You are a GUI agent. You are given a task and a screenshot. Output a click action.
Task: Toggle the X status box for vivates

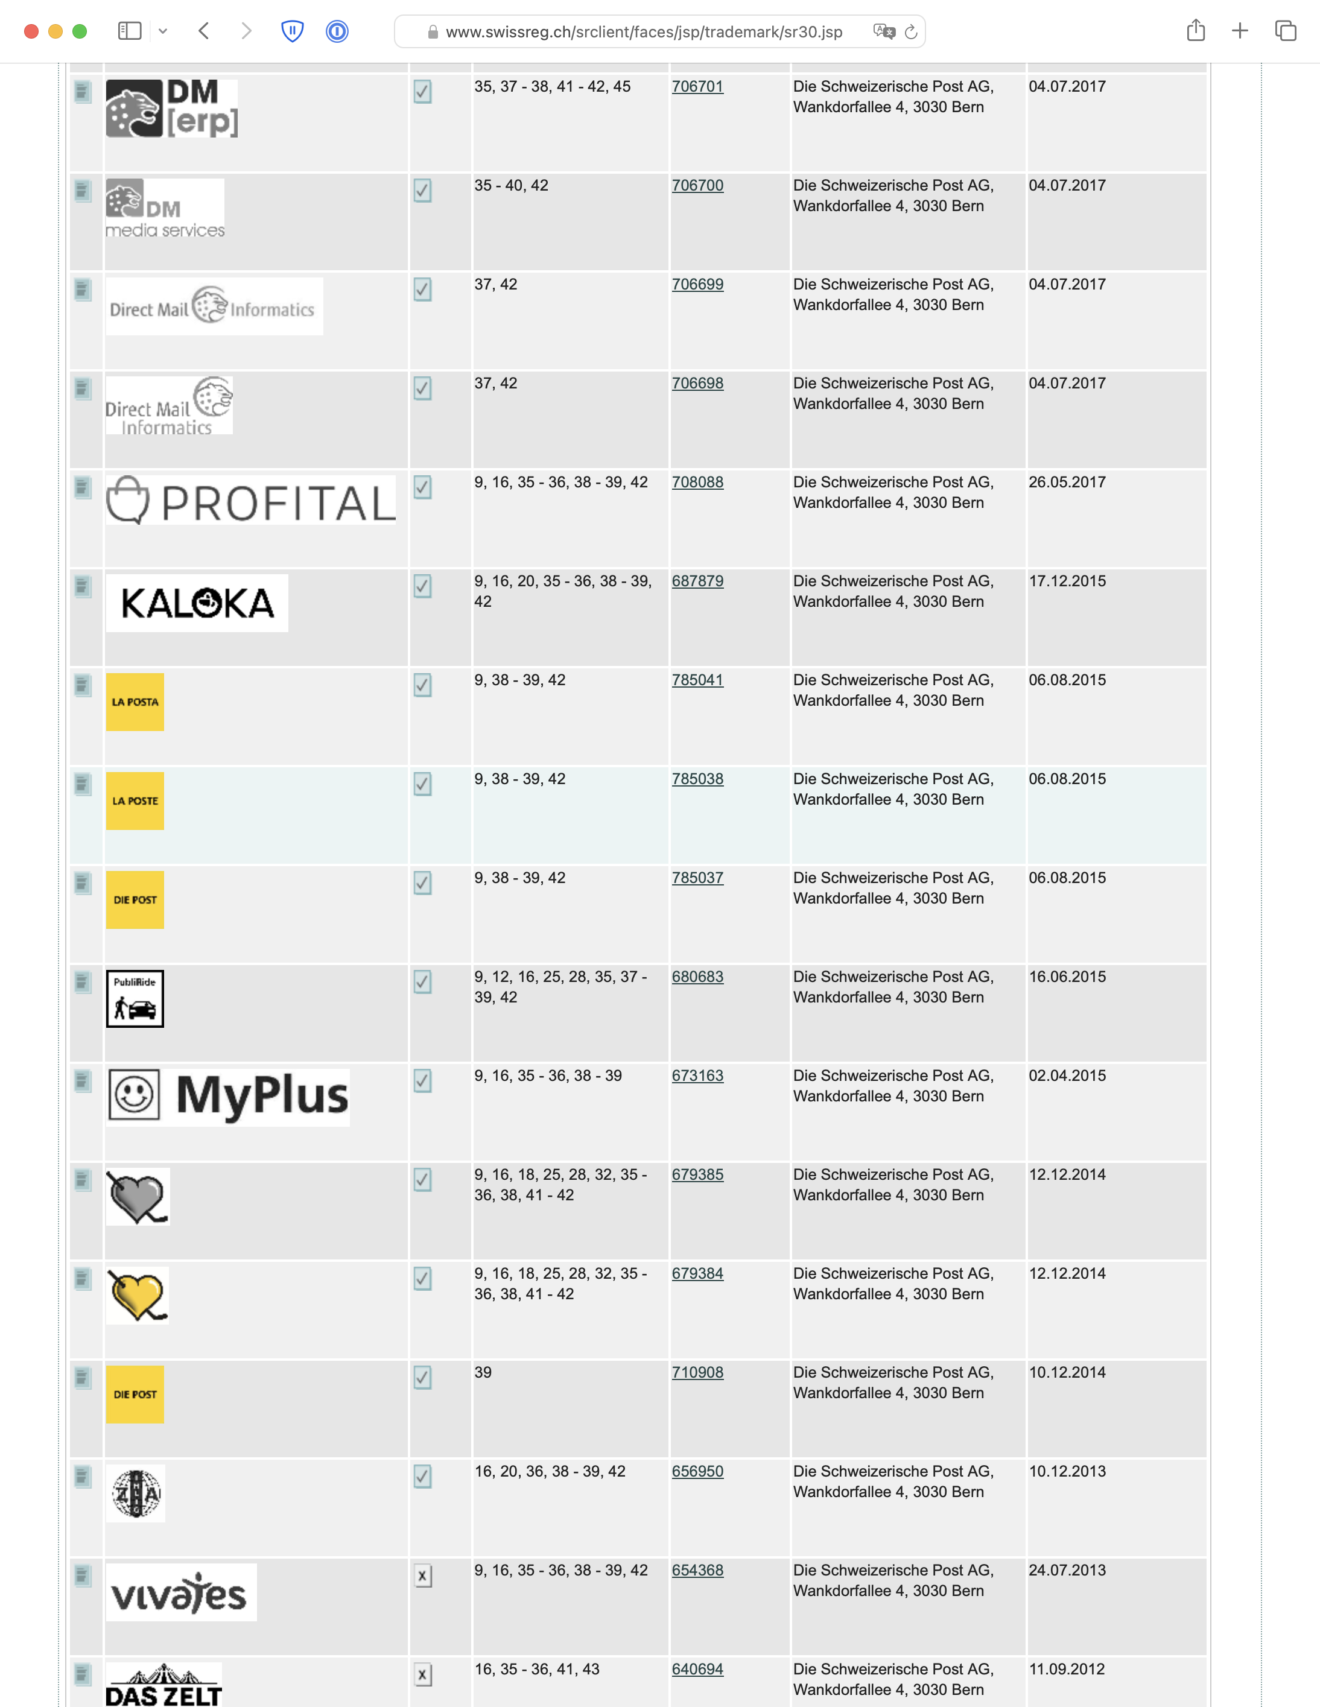(x=423, y=1576)
